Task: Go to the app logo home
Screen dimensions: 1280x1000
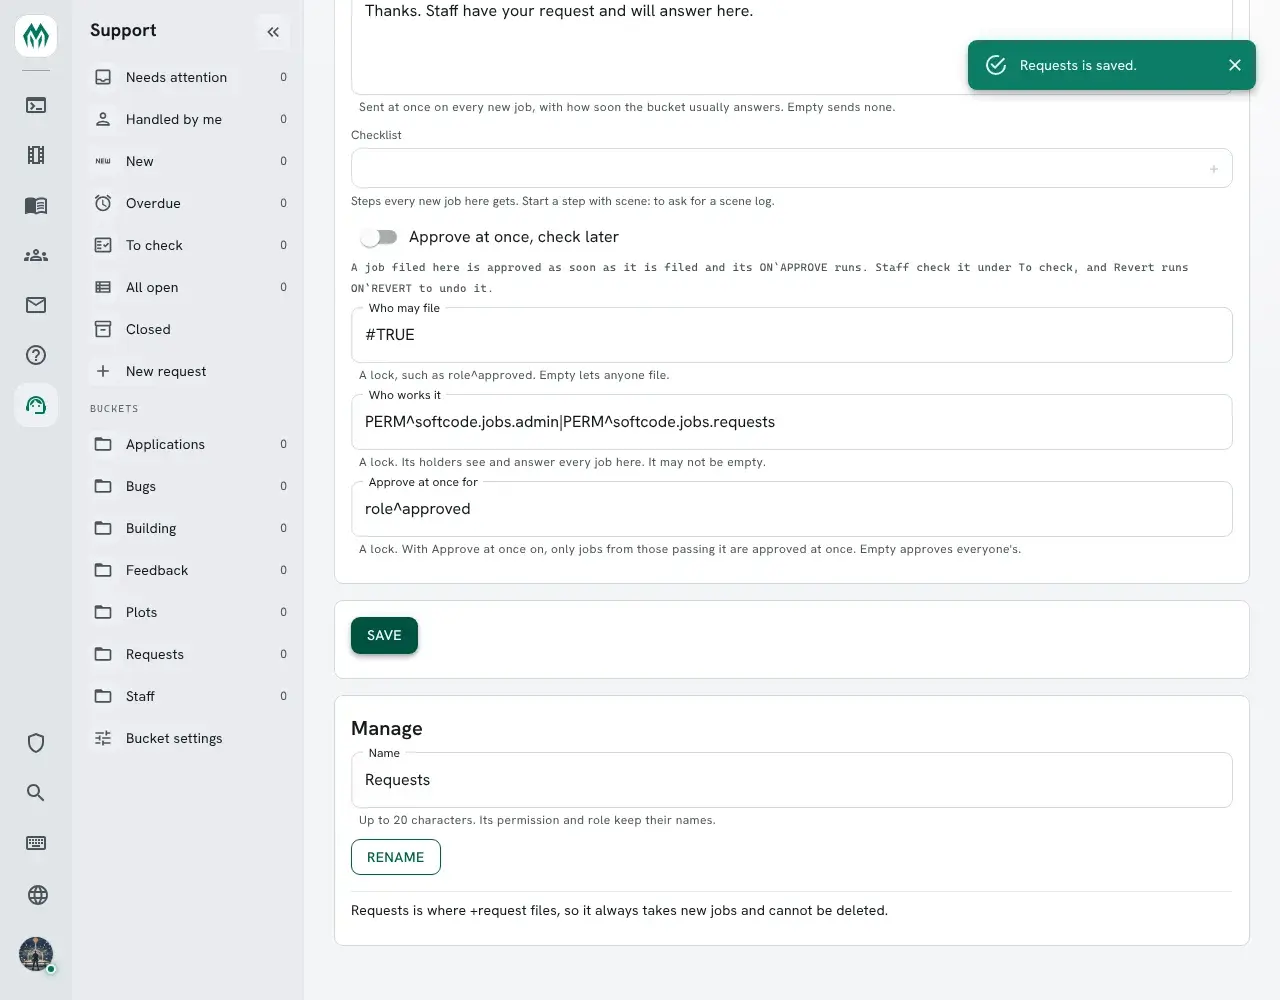Action: pos(36,36)
